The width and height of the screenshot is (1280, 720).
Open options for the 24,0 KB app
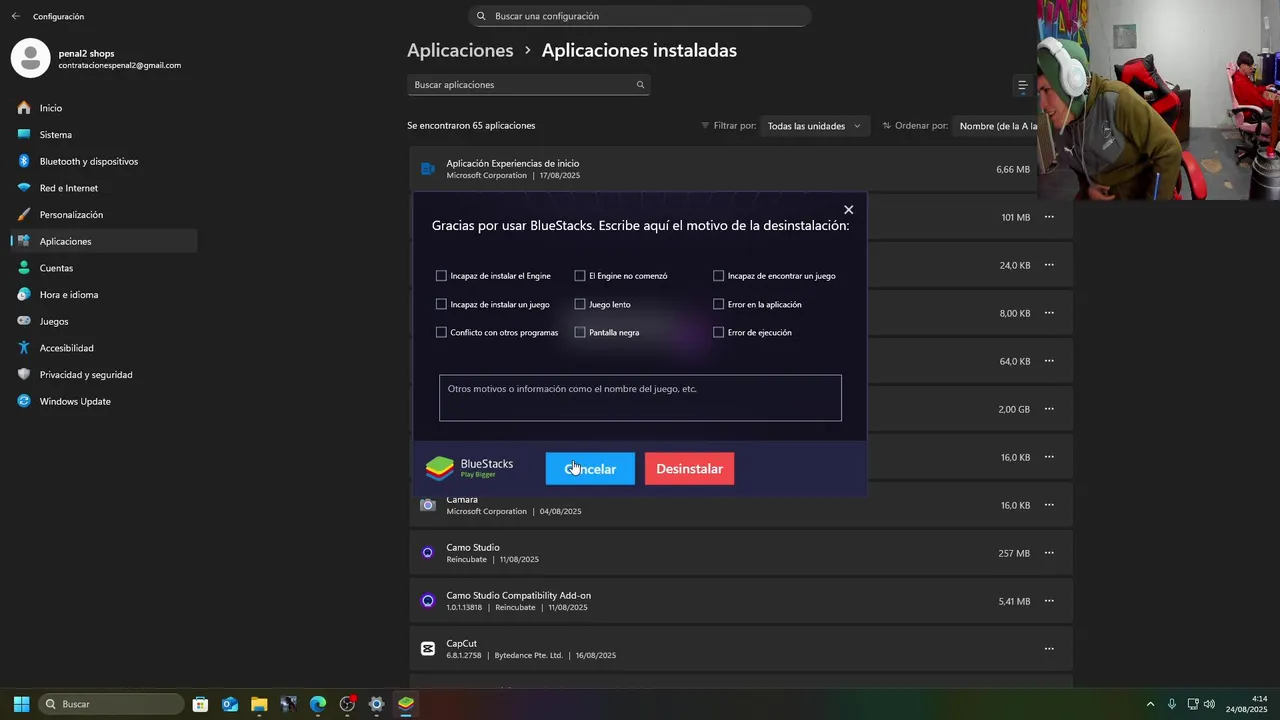click(1049, 265)
